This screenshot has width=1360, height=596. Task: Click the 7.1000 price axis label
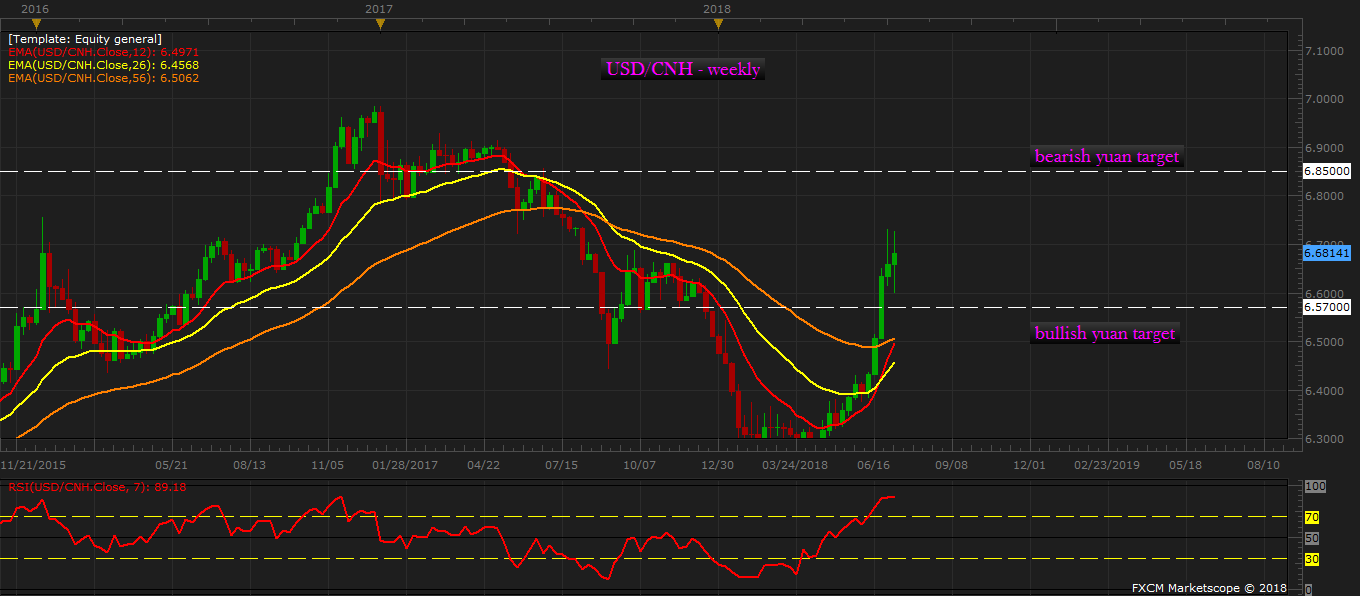click(x=1324, y=50)
